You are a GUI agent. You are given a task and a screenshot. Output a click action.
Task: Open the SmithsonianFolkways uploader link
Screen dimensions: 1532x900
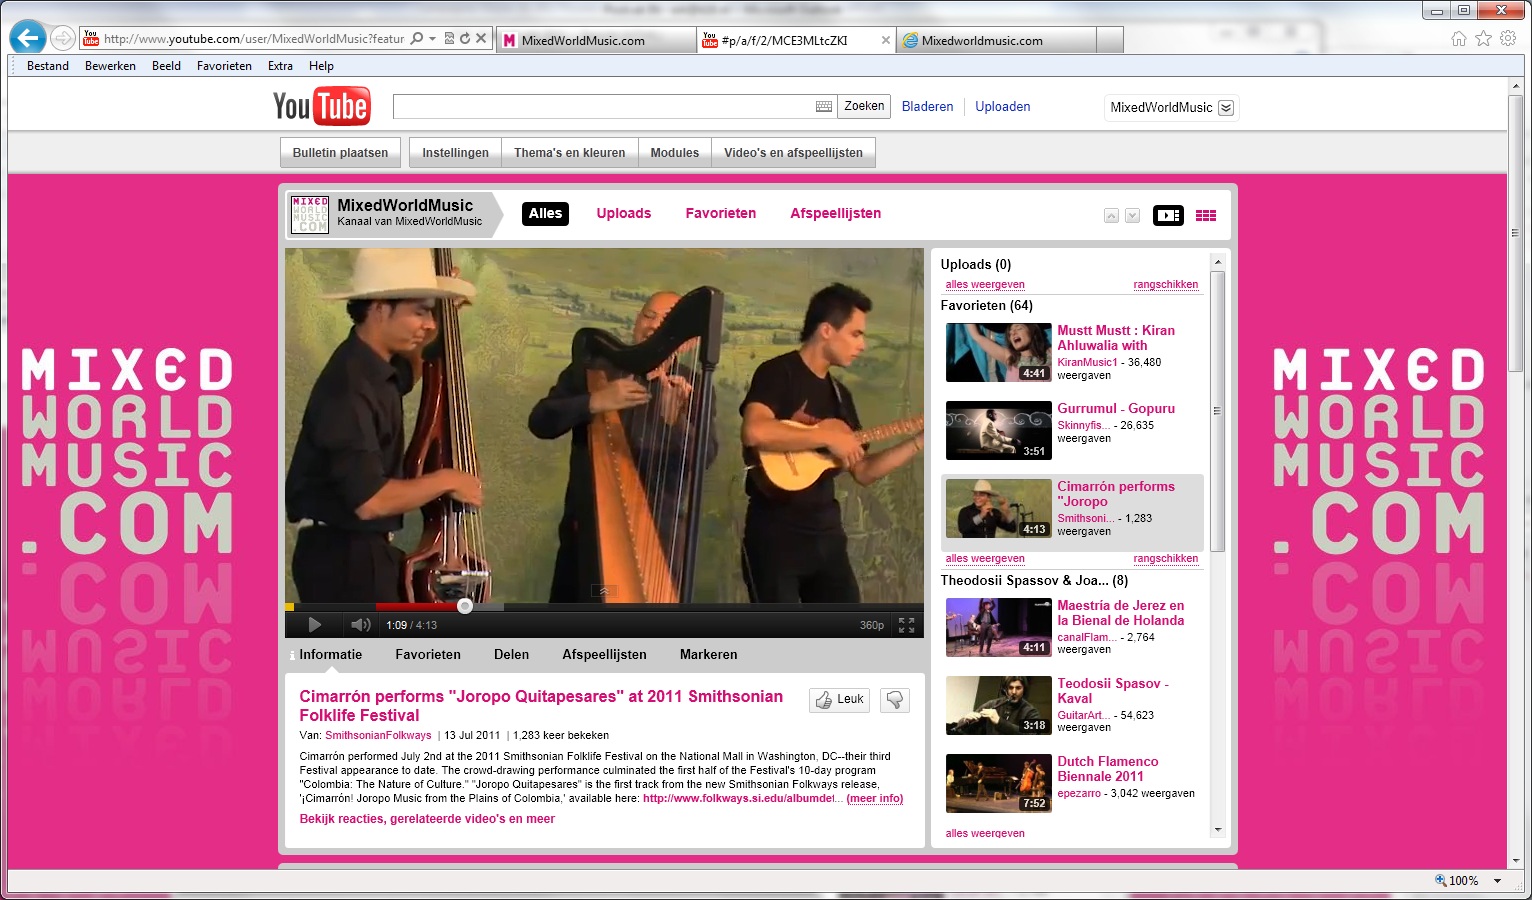click(378, 735)
